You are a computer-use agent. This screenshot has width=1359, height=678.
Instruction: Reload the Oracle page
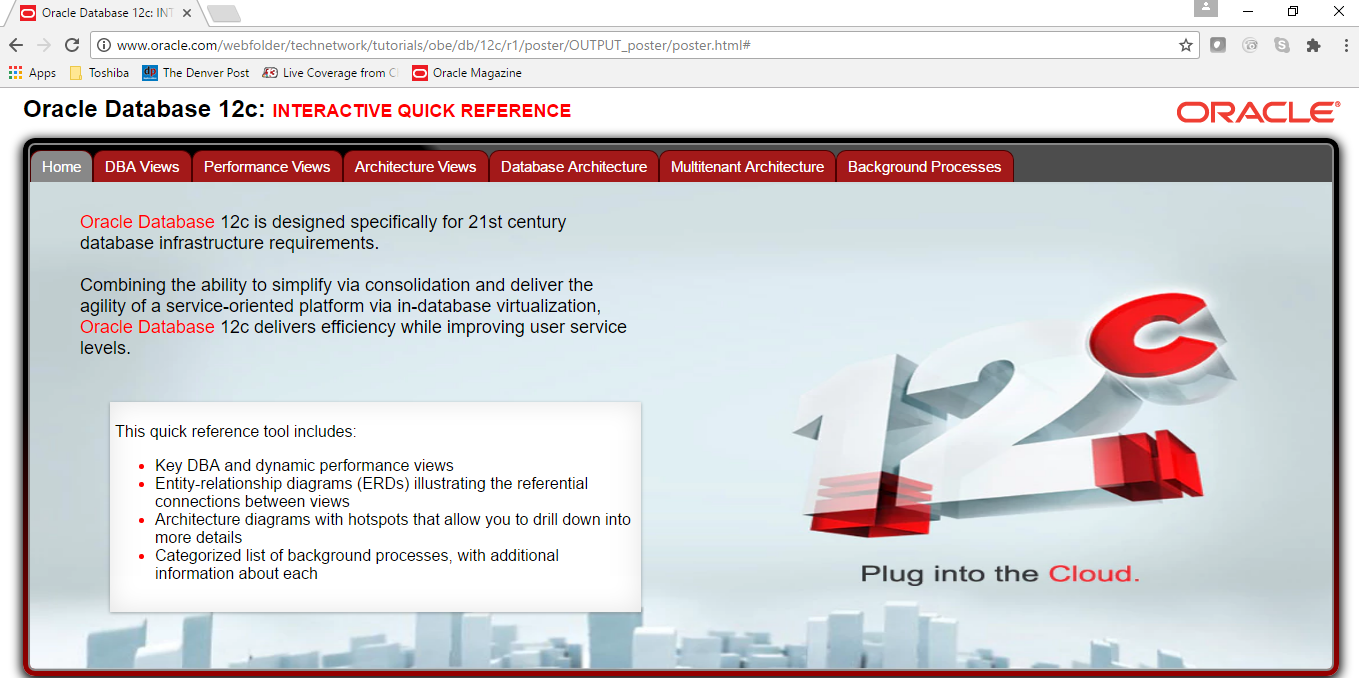[x=72, y=45]
